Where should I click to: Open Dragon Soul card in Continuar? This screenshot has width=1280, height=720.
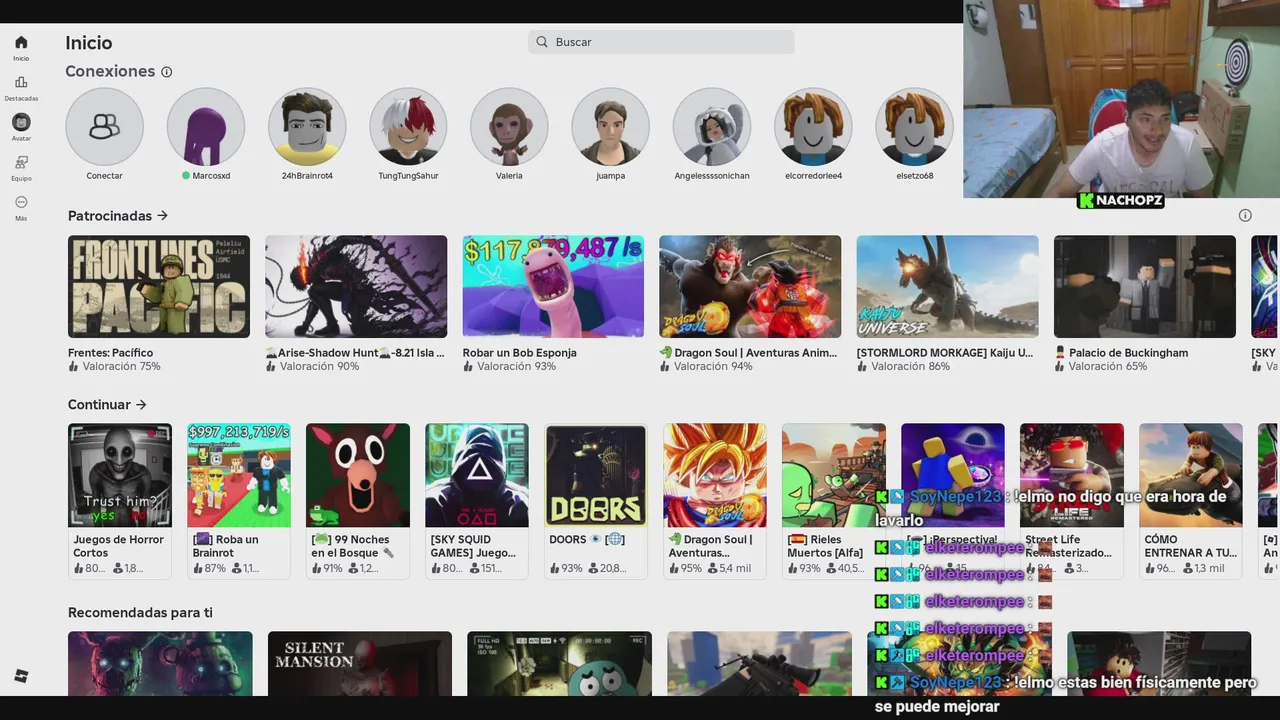(x=715, y=500)
